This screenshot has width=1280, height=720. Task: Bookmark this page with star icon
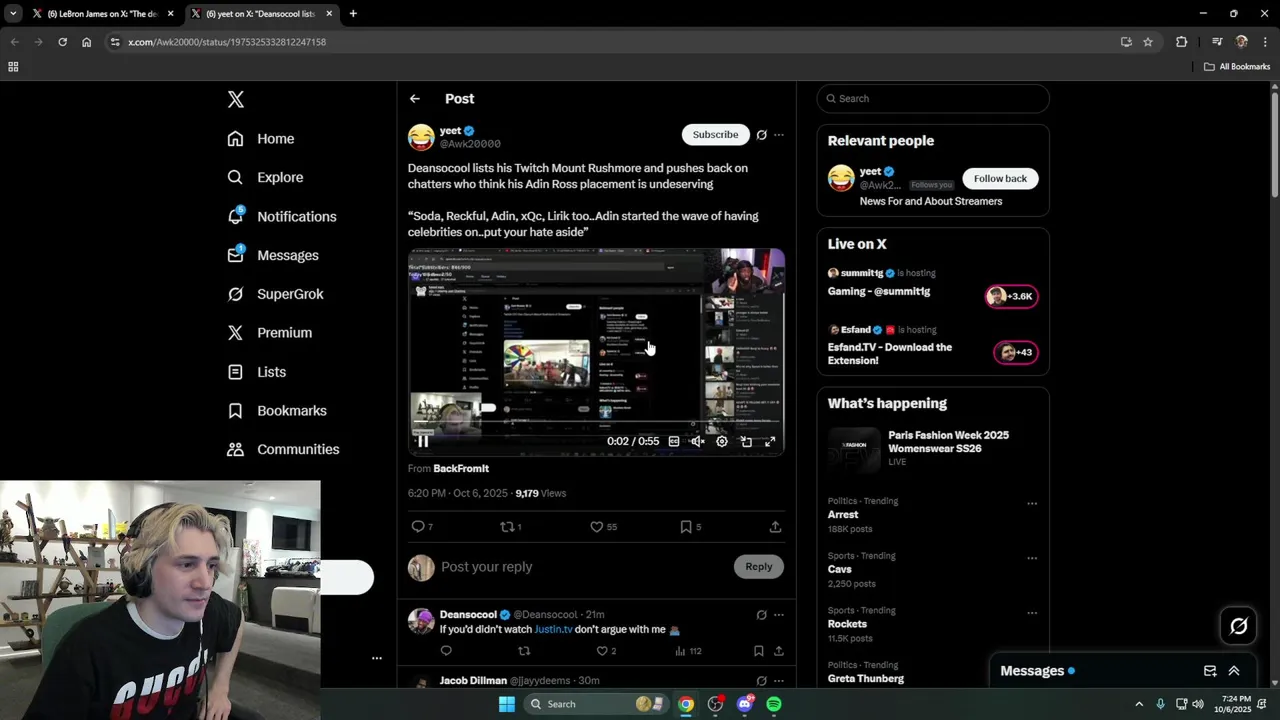coord(1148,42)
